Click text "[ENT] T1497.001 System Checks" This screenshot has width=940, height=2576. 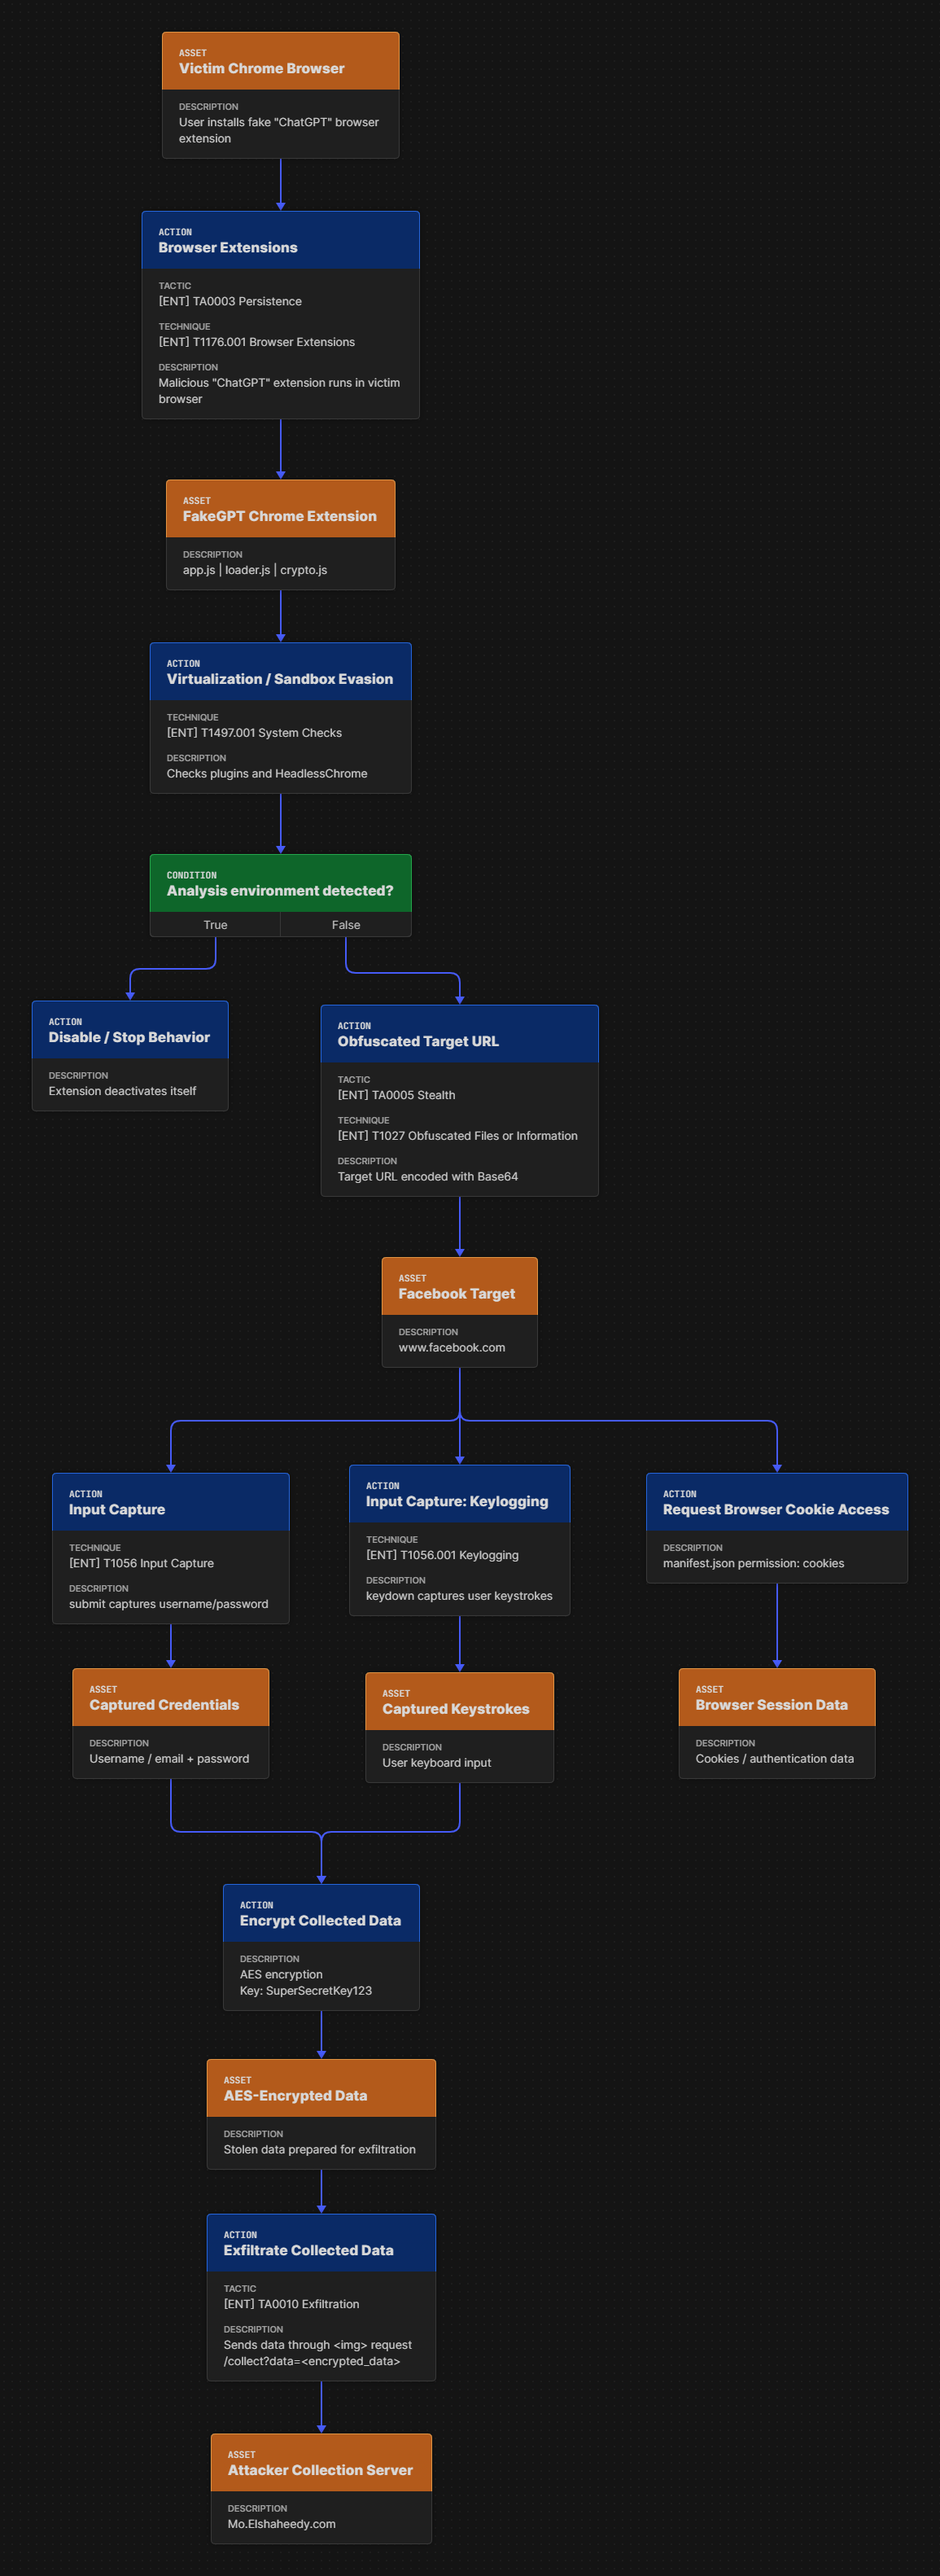coord(254,733)
